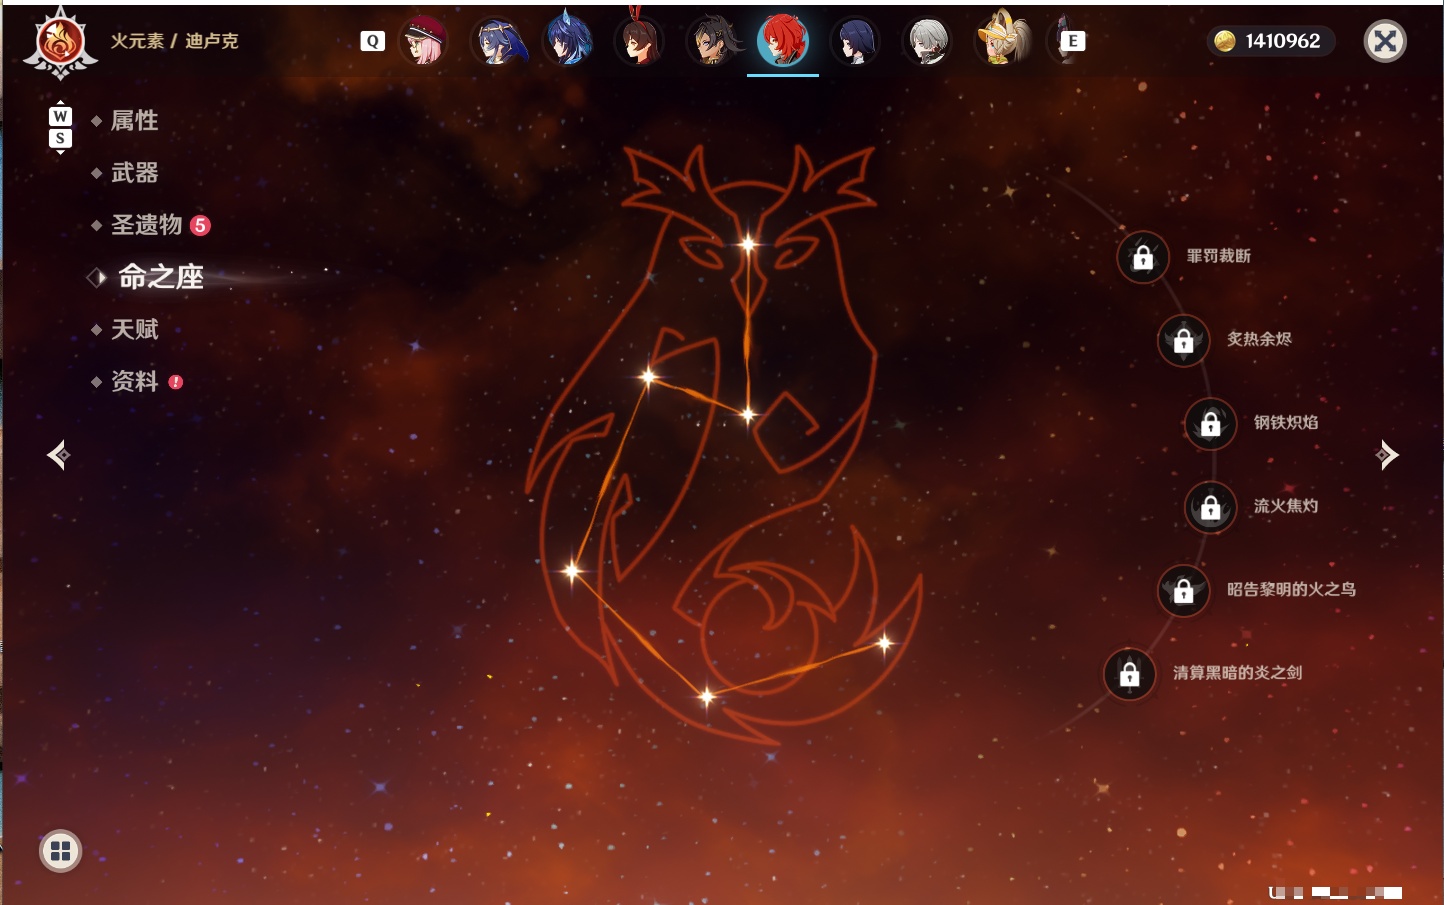Close the character screen with X button

(1385, 41)
